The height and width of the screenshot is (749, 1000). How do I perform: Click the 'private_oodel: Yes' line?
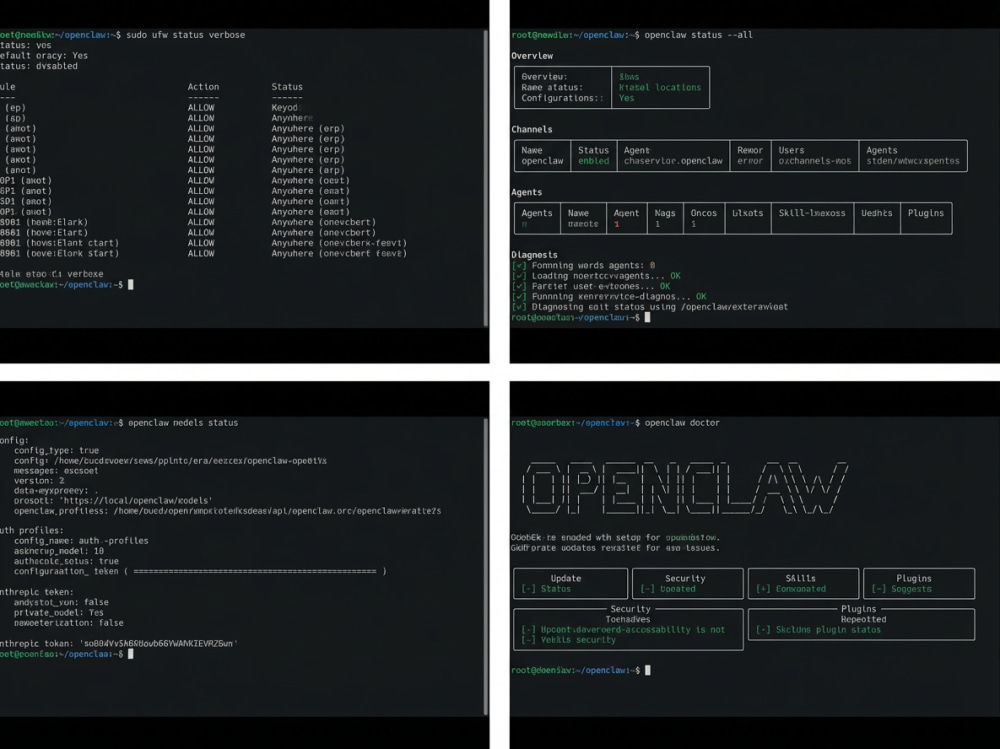[58, 612]
